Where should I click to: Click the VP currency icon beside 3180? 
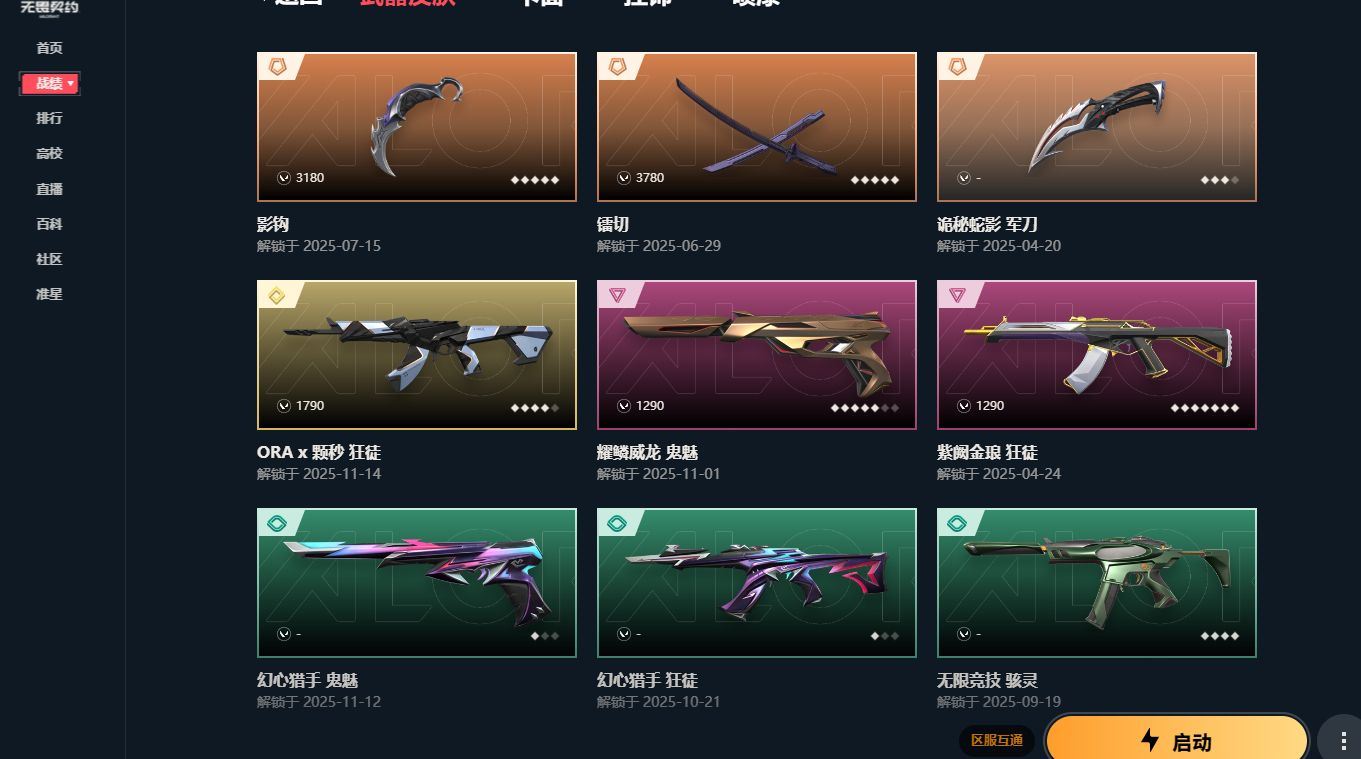click(284, 178)
